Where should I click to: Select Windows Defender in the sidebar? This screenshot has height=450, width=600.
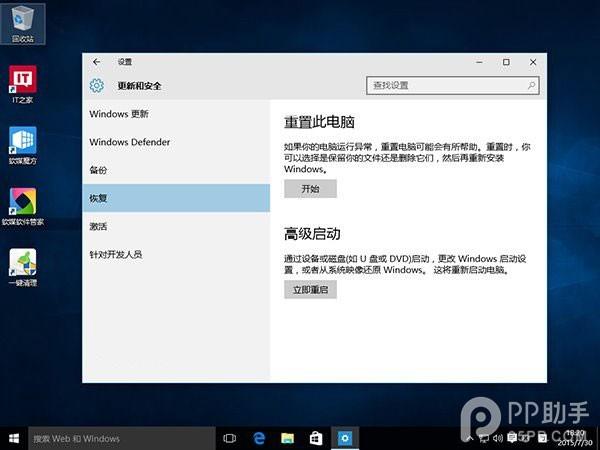click(176, 142)
